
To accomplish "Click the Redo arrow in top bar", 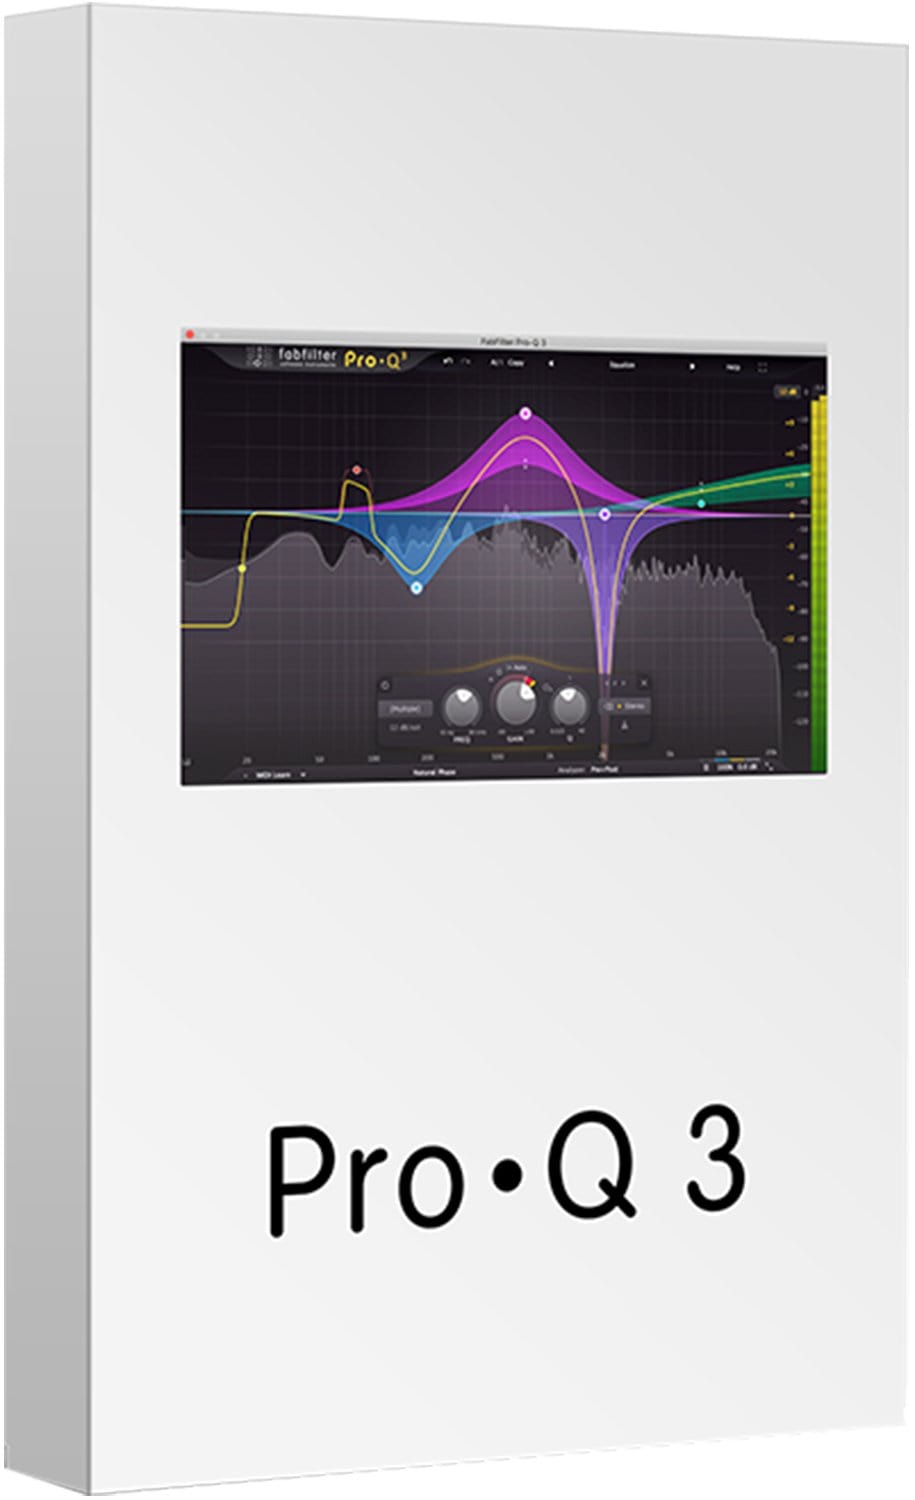I will coord(465,362).
